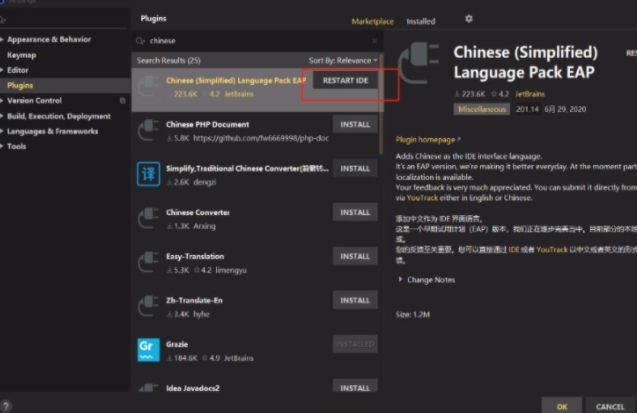The image size is (637, 413).
Task: Click Restart IDE for Chinese Language Pack
Action: pyautogui.click(x=345, y=80)
